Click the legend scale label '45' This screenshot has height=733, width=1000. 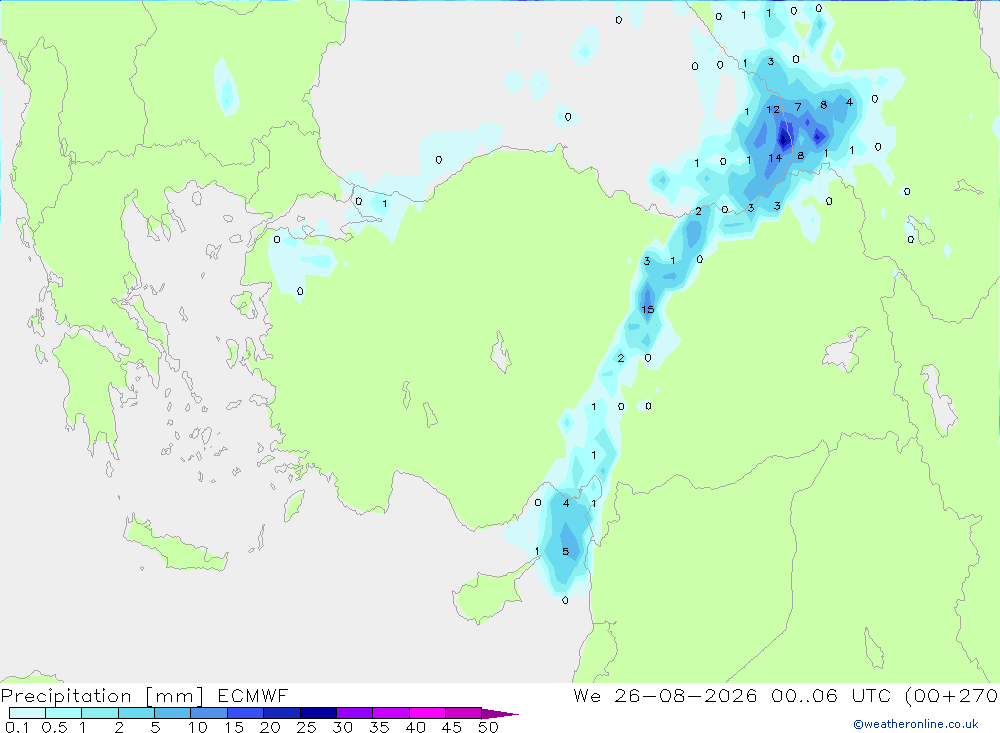(x=452, y=727)
